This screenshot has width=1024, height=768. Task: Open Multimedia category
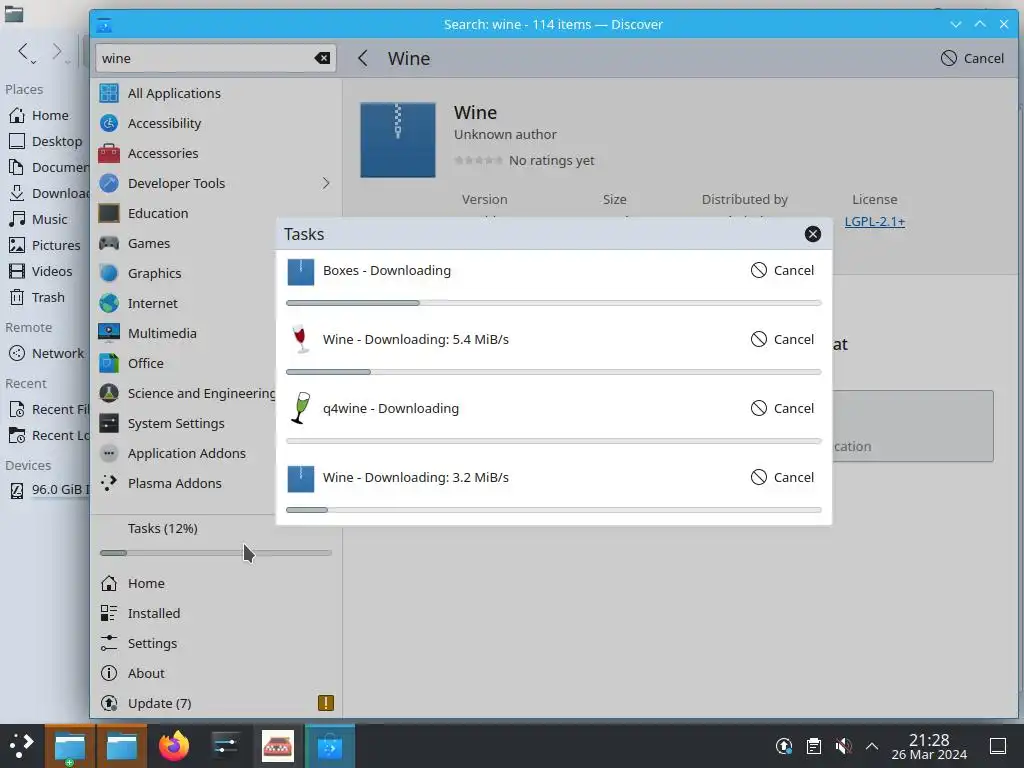185,334
